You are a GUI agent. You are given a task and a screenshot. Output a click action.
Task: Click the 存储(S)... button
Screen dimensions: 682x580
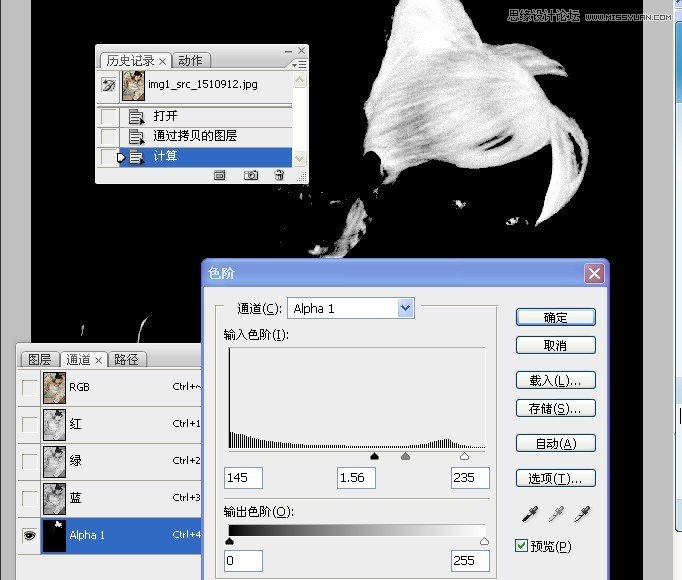point(555,409)
